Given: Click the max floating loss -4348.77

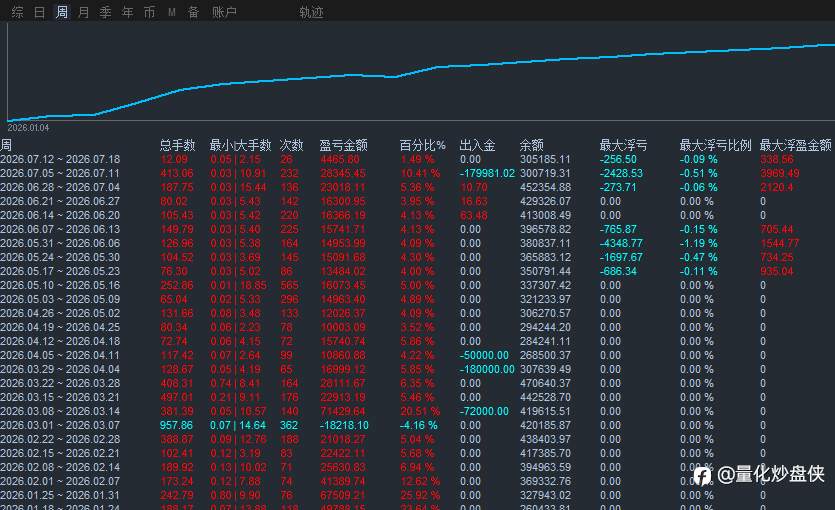Looking at the screenshot, I should tap(621, 243).
